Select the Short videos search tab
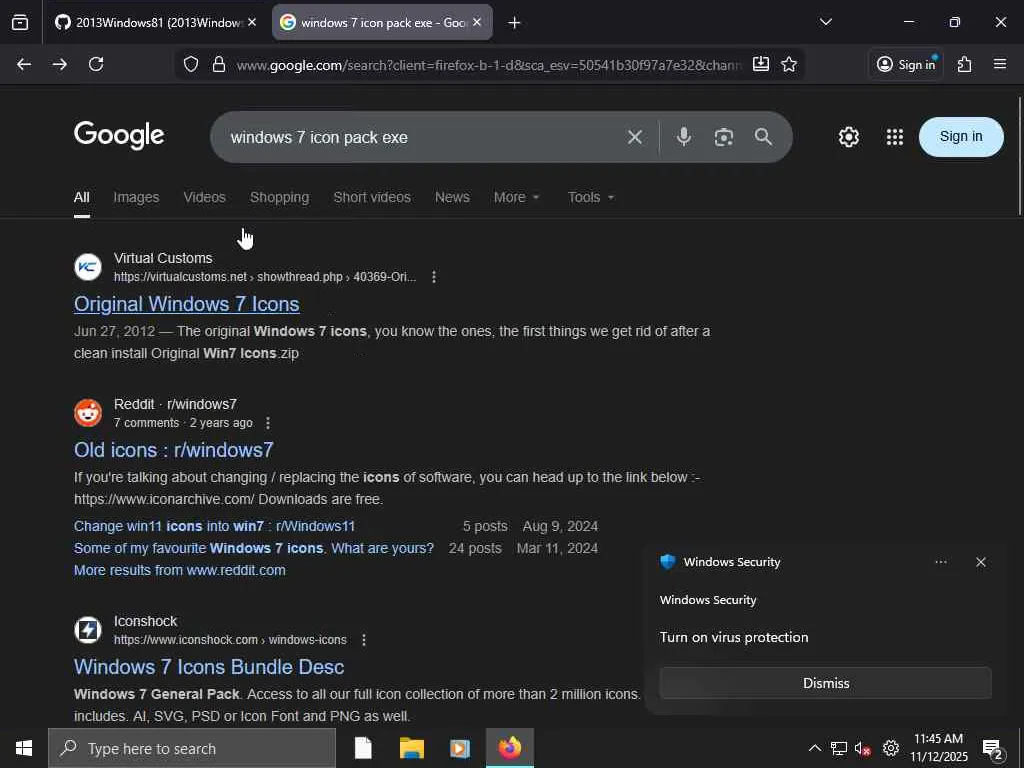Image resolution: width=1024 pixels, height=768 pixels. (372, 197)
